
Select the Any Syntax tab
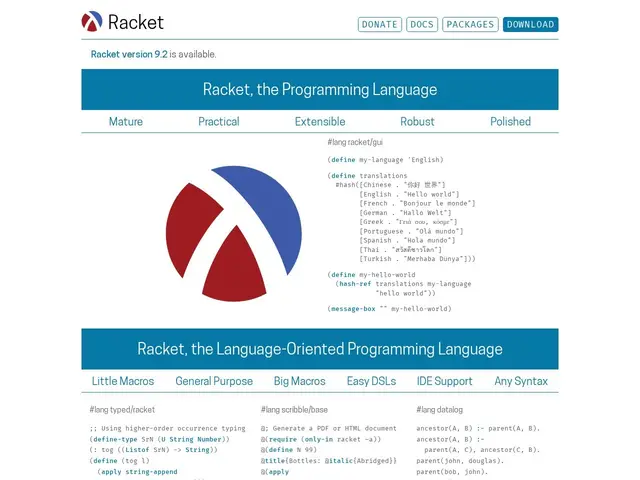[x=521, y=381]
